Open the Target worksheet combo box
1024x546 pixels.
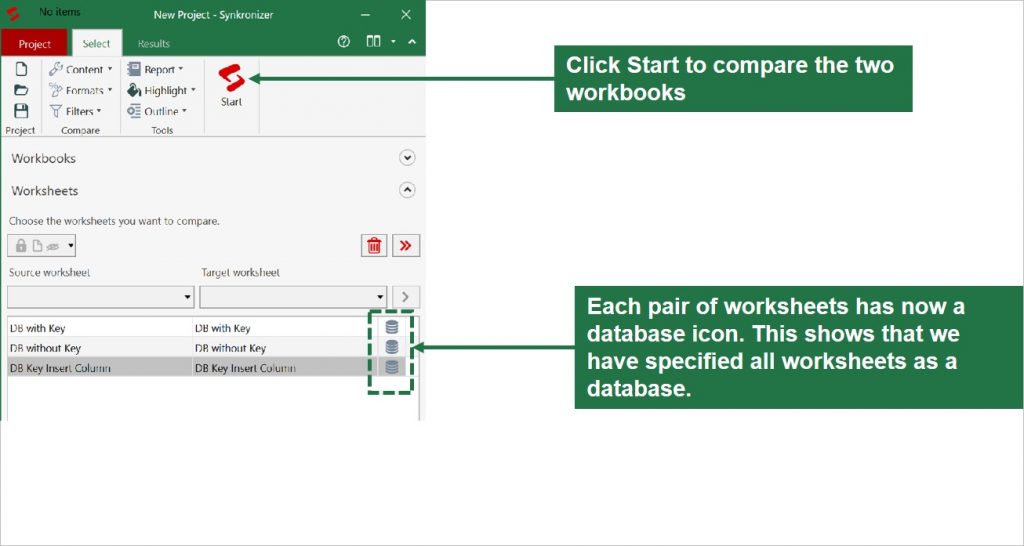pos(293,297)
